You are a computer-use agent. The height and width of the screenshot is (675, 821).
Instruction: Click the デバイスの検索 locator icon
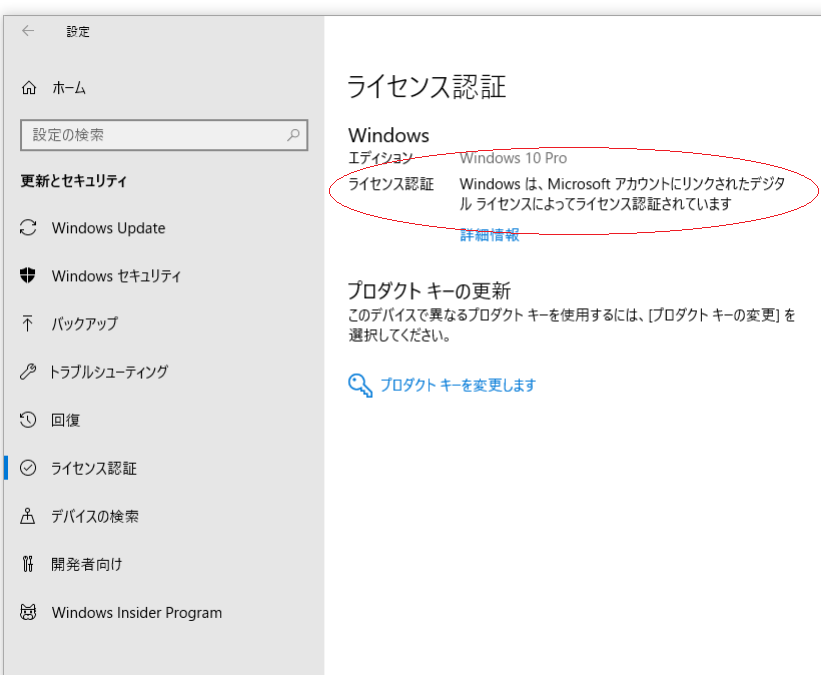(x=28, y=516)
